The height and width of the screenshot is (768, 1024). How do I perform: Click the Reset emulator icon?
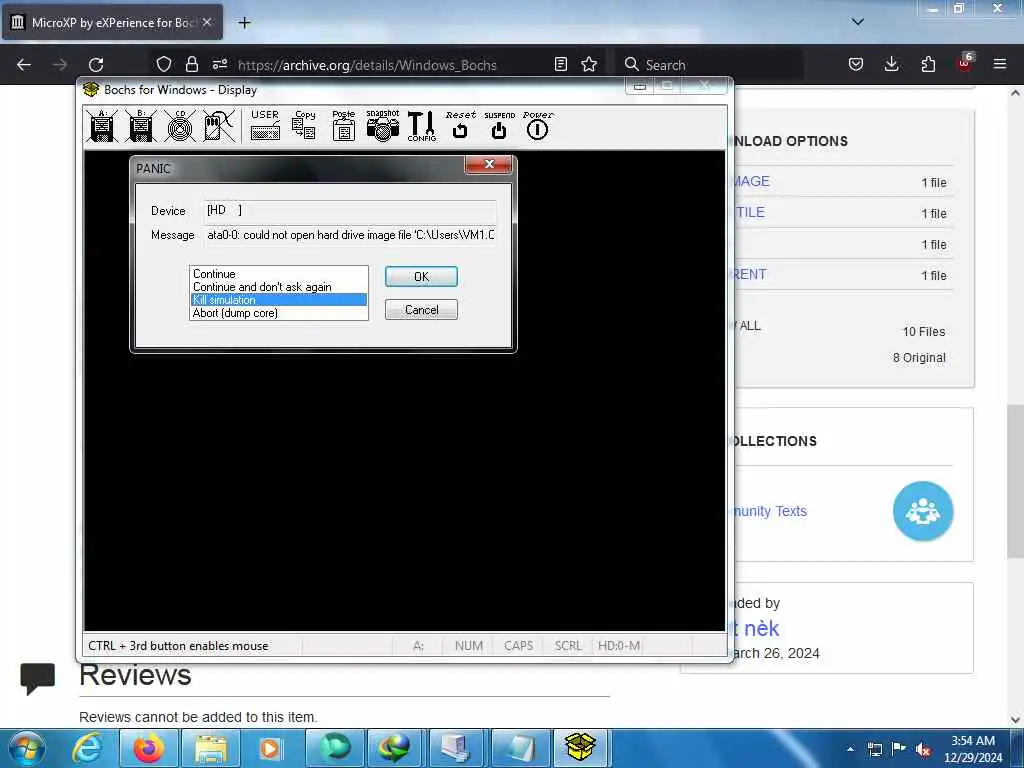tap(460, 125)
